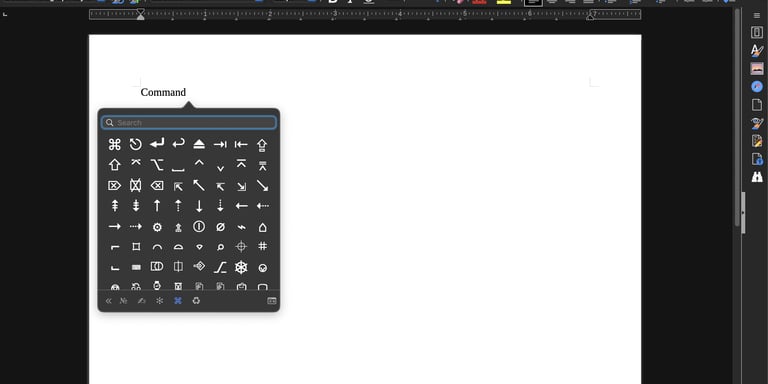Insert the solid rightwards arrow symbol

(x=115, y=226)
